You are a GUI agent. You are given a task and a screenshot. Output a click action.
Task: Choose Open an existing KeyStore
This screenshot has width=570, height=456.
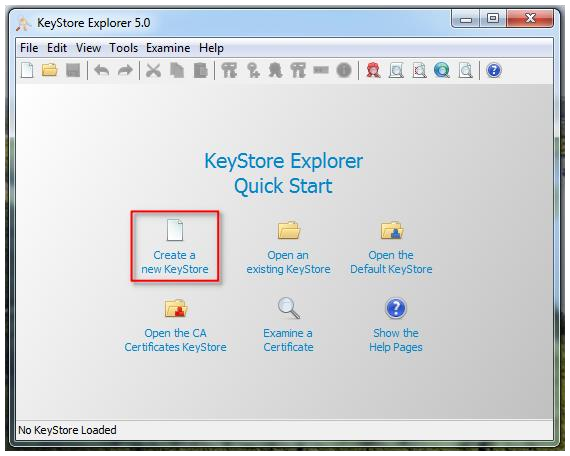click(x=289, y=247)
